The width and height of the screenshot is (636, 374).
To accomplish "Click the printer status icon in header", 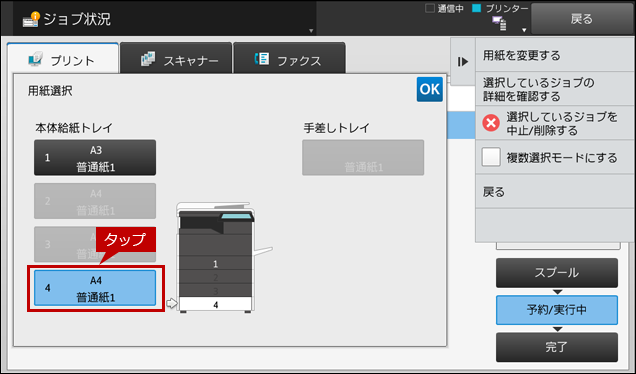I will [x=499, y=23].
